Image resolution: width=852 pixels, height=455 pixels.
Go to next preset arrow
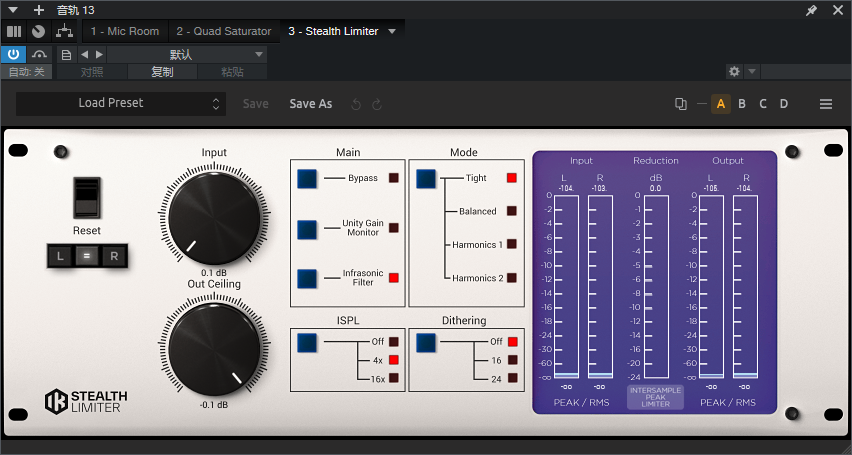coord(99,54)
